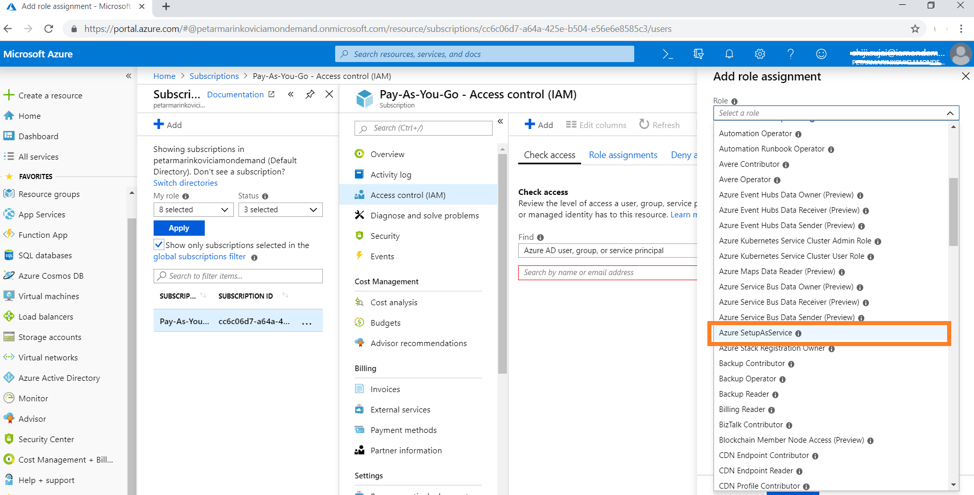Viewport: 974px width, 495px height.
Task: Open the My role dropdown
Action: tap(193, 210)
